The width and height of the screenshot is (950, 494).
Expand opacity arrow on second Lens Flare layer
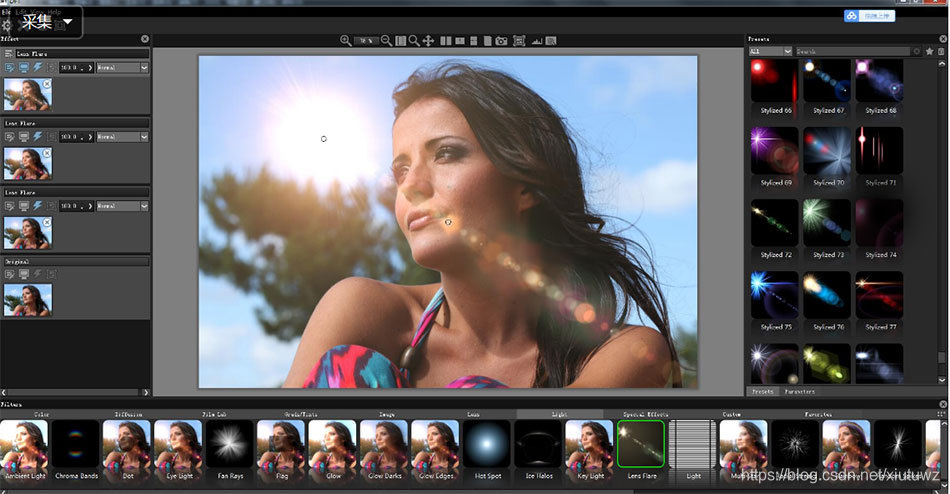point(90,137)
